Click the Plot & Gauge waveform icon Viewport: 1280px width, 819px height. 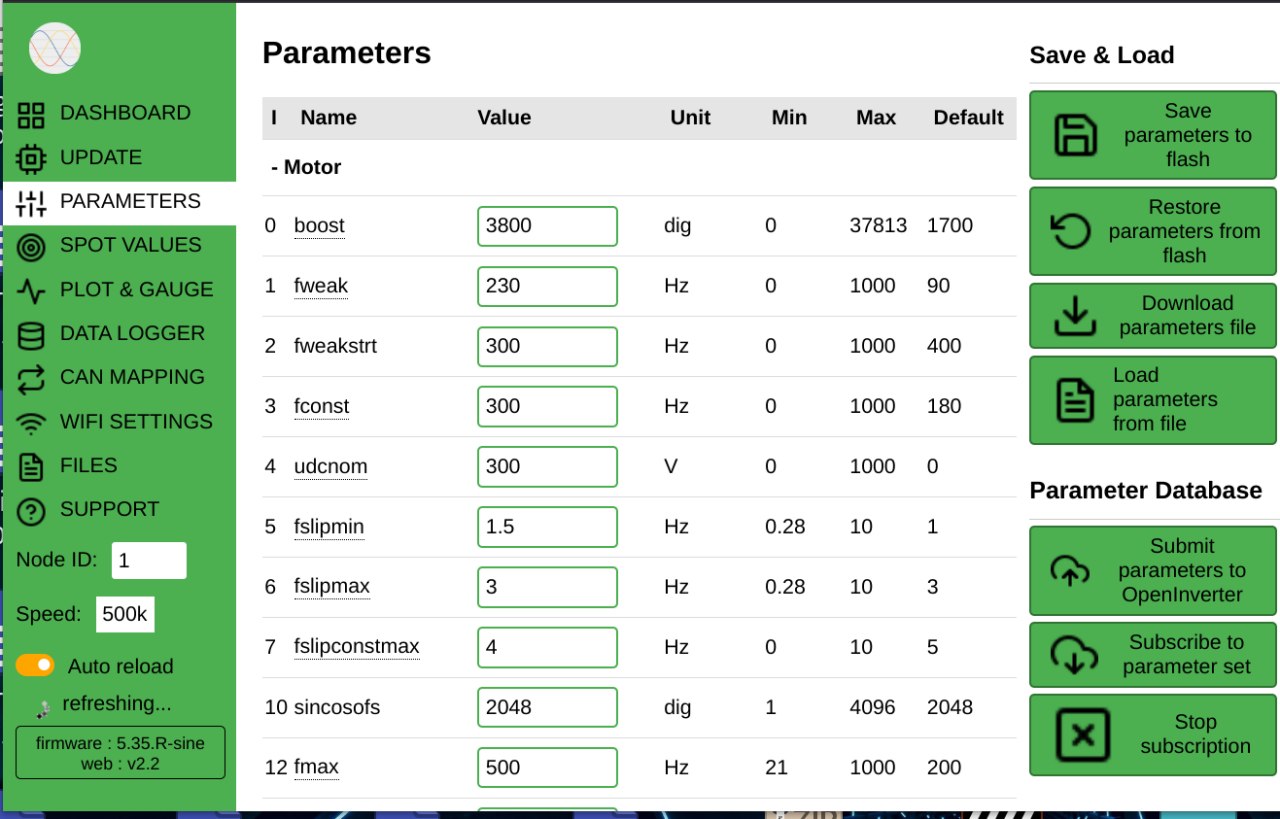[x=32, y=290]
